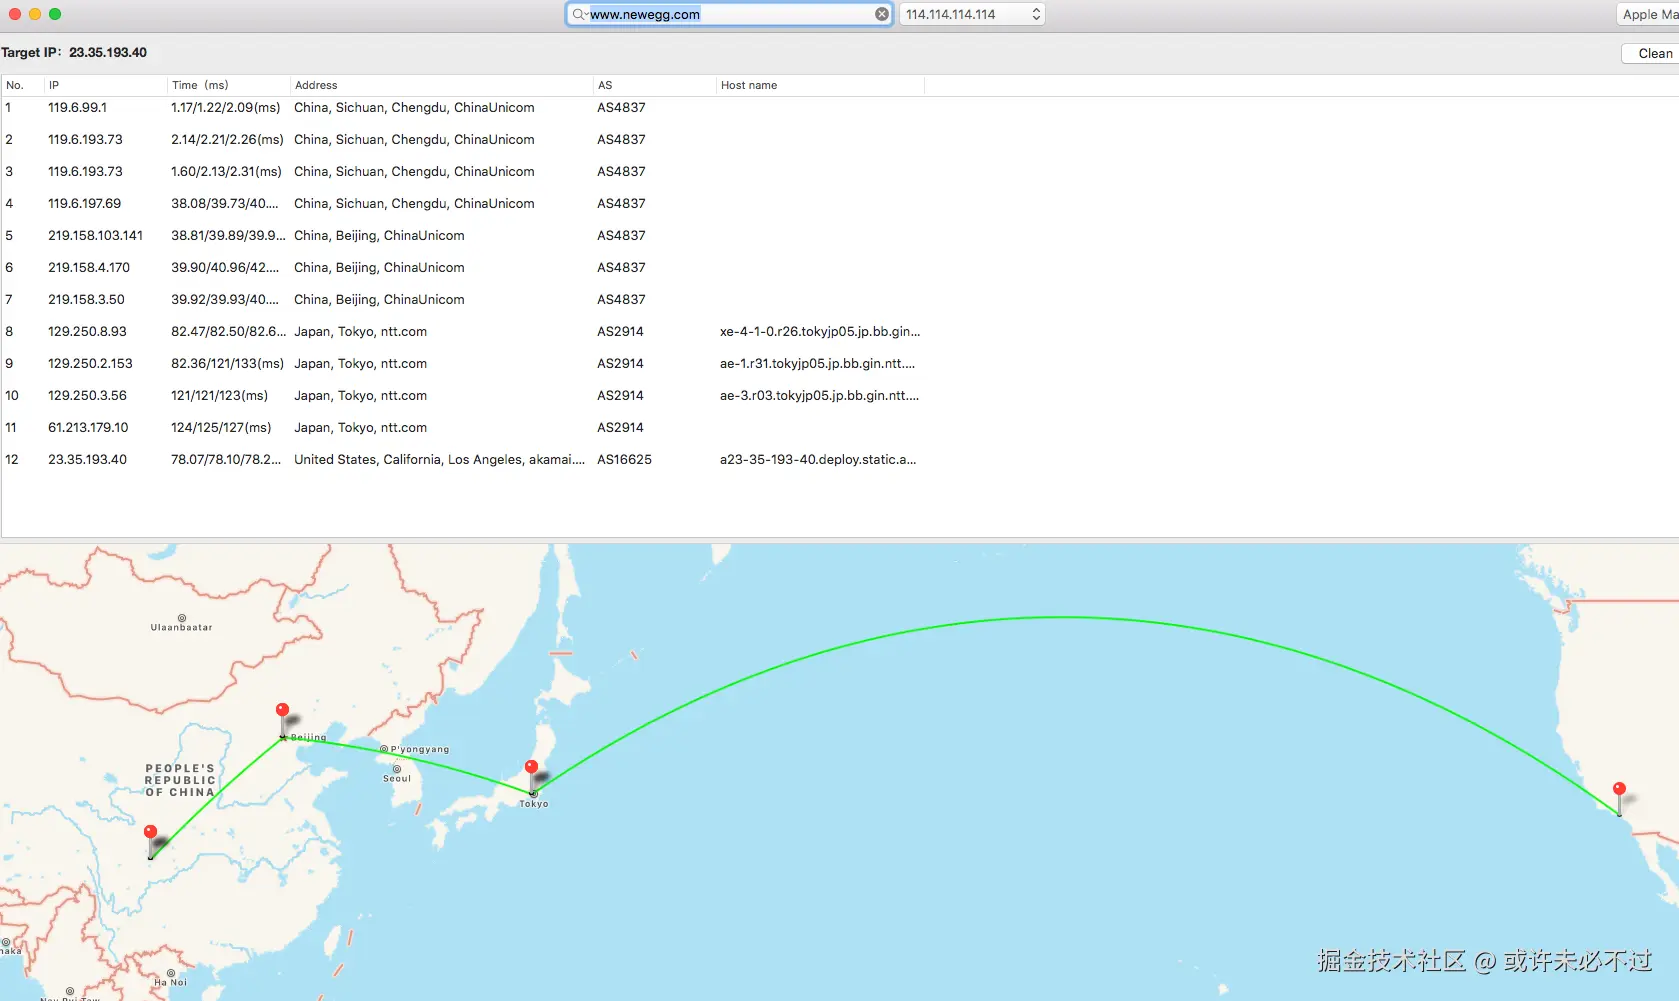
Task: Select hop 4 IP 119.6.197.69
Action: tap(84, 203)
